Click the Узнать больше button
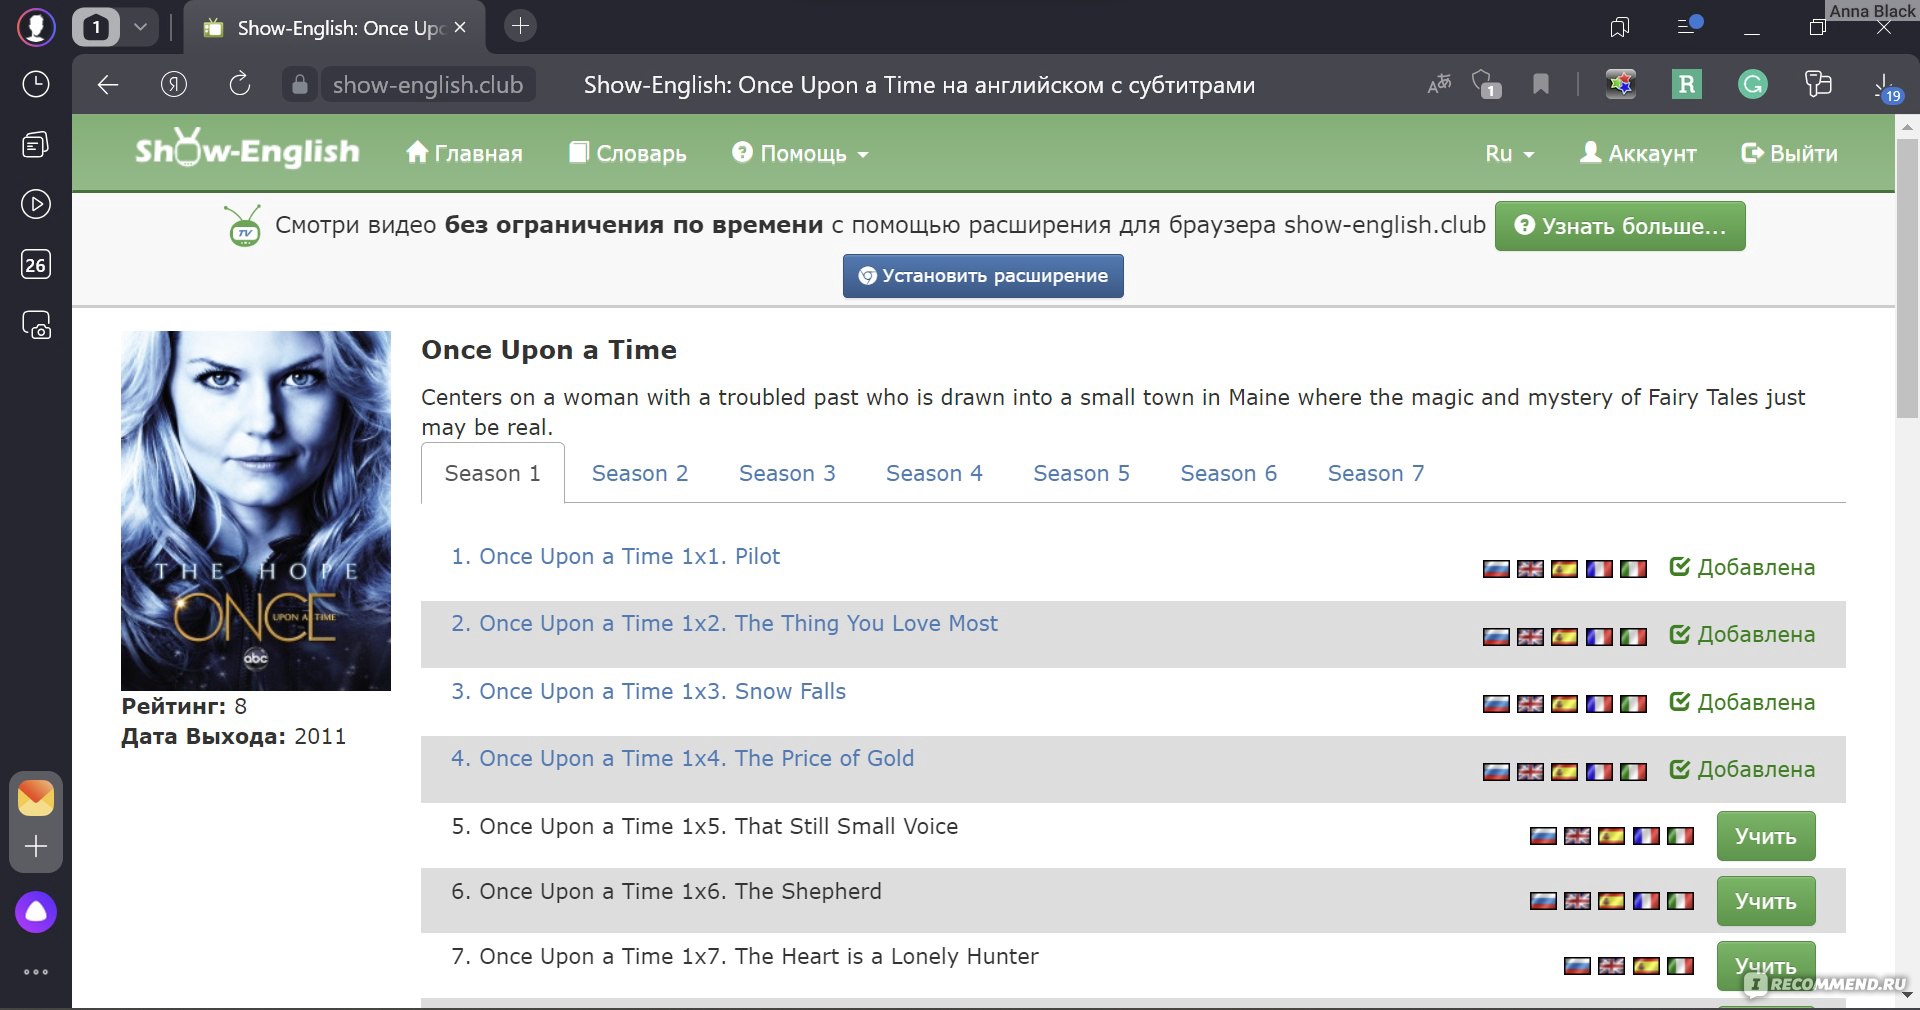This screenshot has height=1010, width=1920. tap(1620, 226)
